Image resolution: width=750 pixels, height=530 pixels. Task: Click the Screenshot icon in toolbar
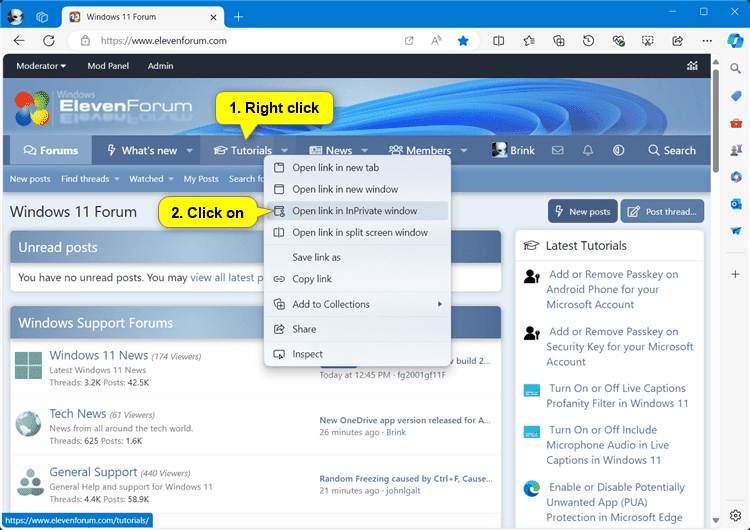[x=648, y=41]
